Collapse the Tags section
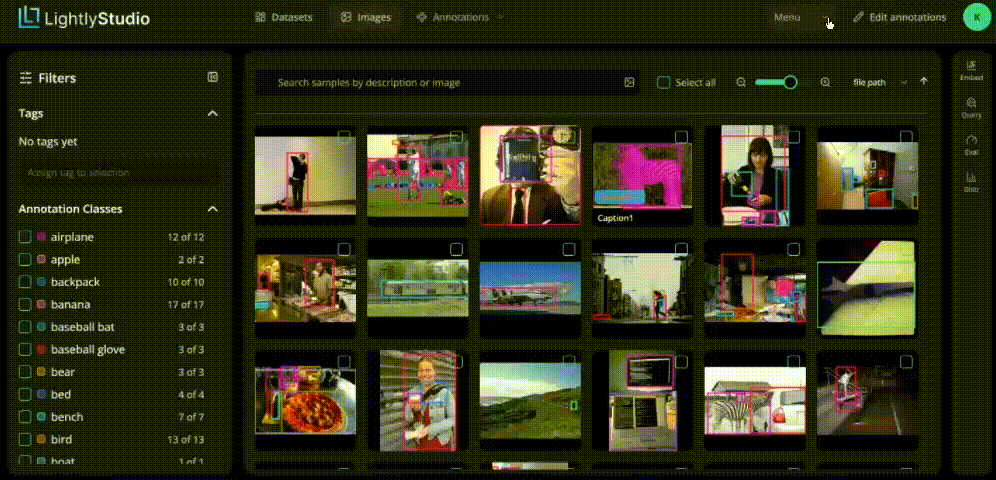This screenshot has height=480, width=996. pyautogui.click(x=213, y=114)
